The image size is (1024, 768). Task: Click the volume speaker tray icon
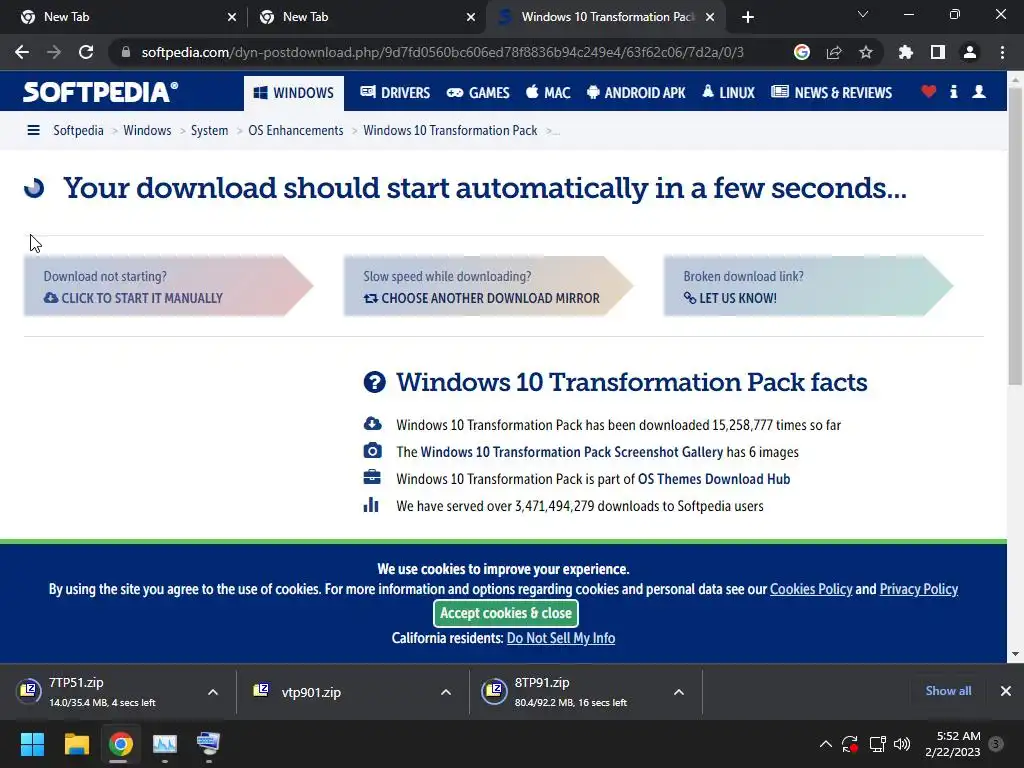902,744
